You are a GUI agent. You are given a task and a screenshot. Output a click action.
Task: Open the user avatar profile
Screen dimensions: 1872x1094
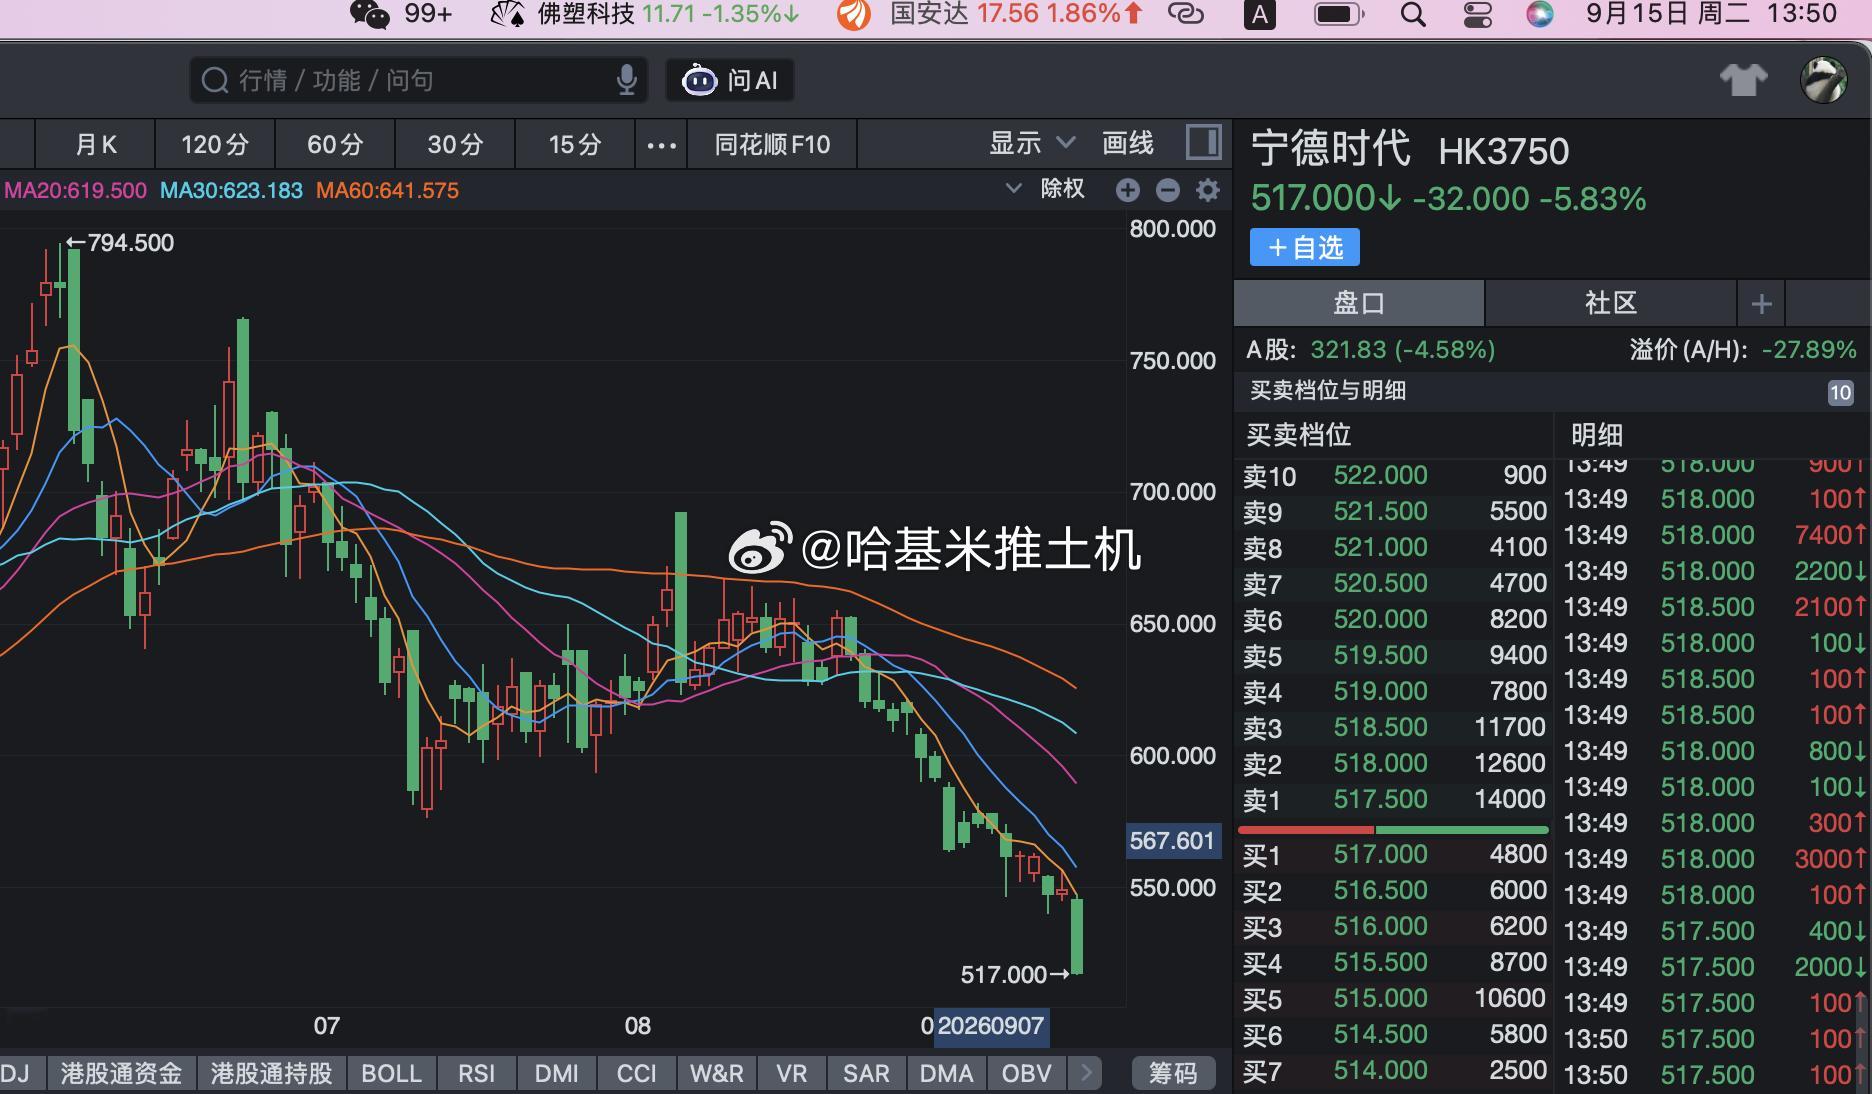tap(1824, 80)
